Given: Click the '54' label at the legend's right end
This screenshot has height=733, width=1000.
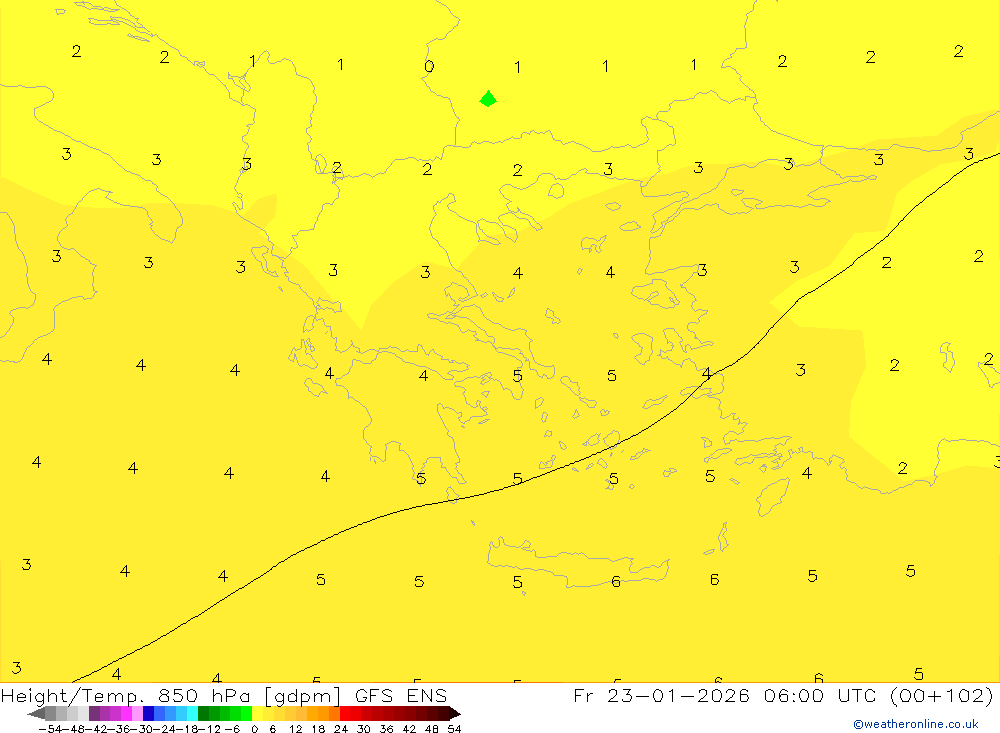Looking at the screenshot, I should [x=454, y=729].
